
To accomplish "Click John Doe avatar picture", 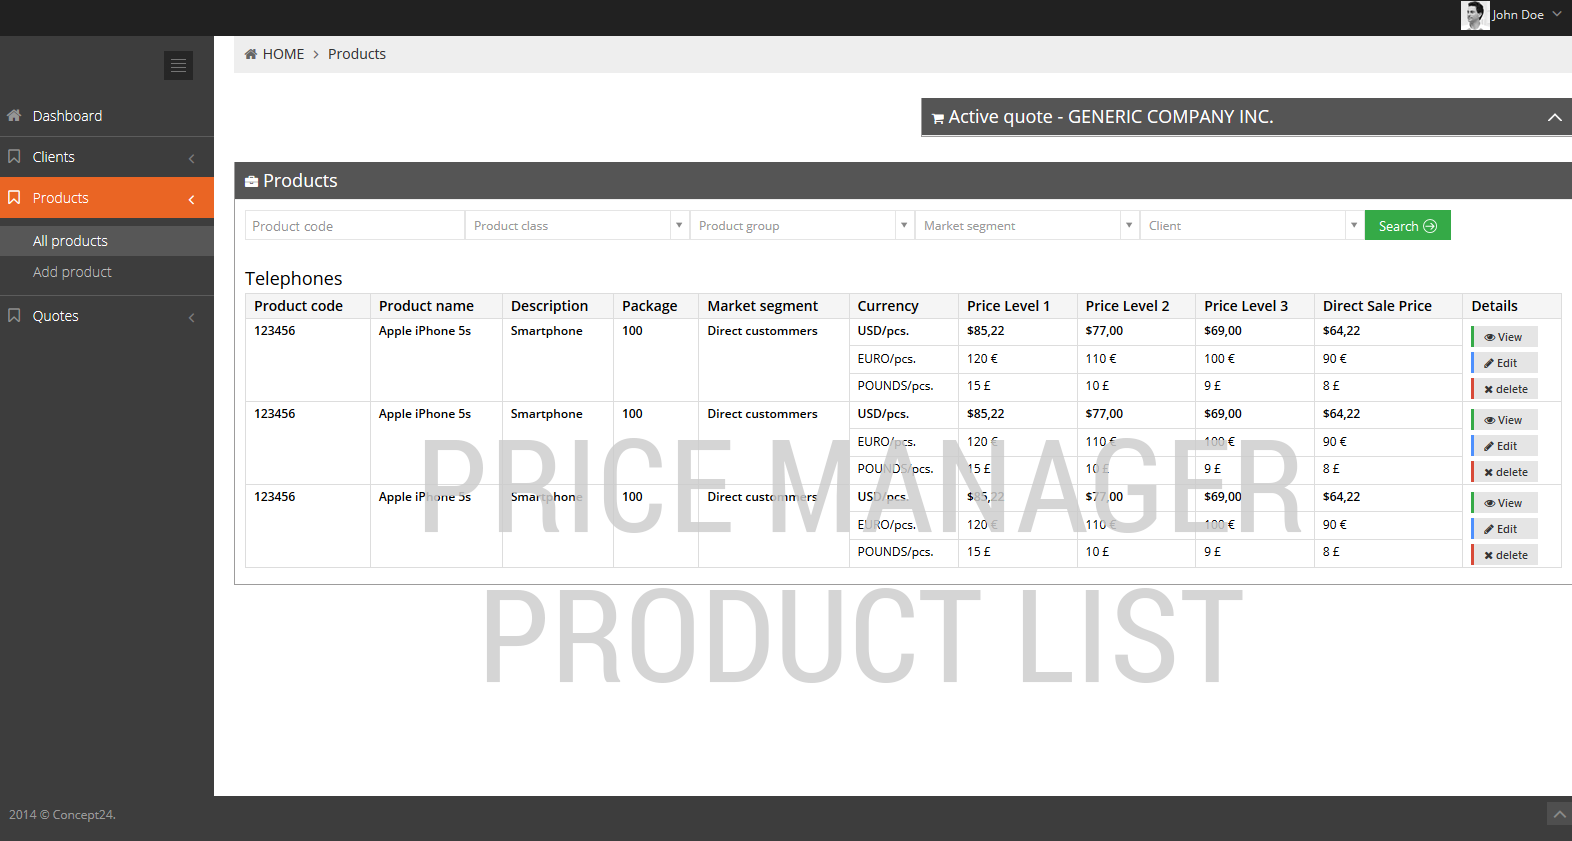I will (1475, 15).
